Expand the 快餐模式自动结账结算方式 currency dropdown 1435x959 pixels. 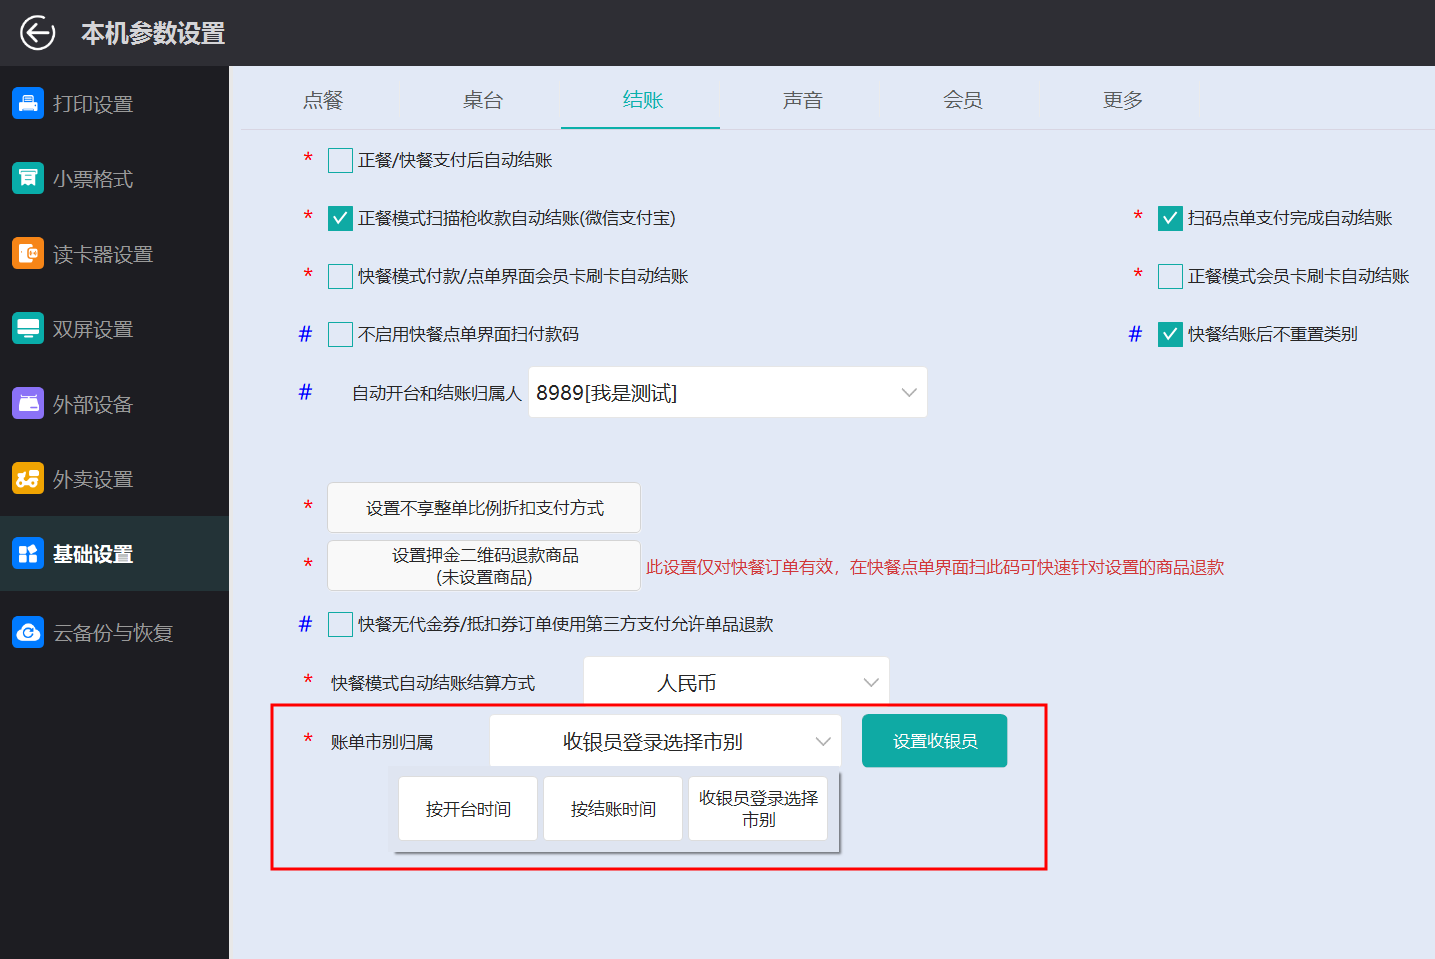click(736, 681)
